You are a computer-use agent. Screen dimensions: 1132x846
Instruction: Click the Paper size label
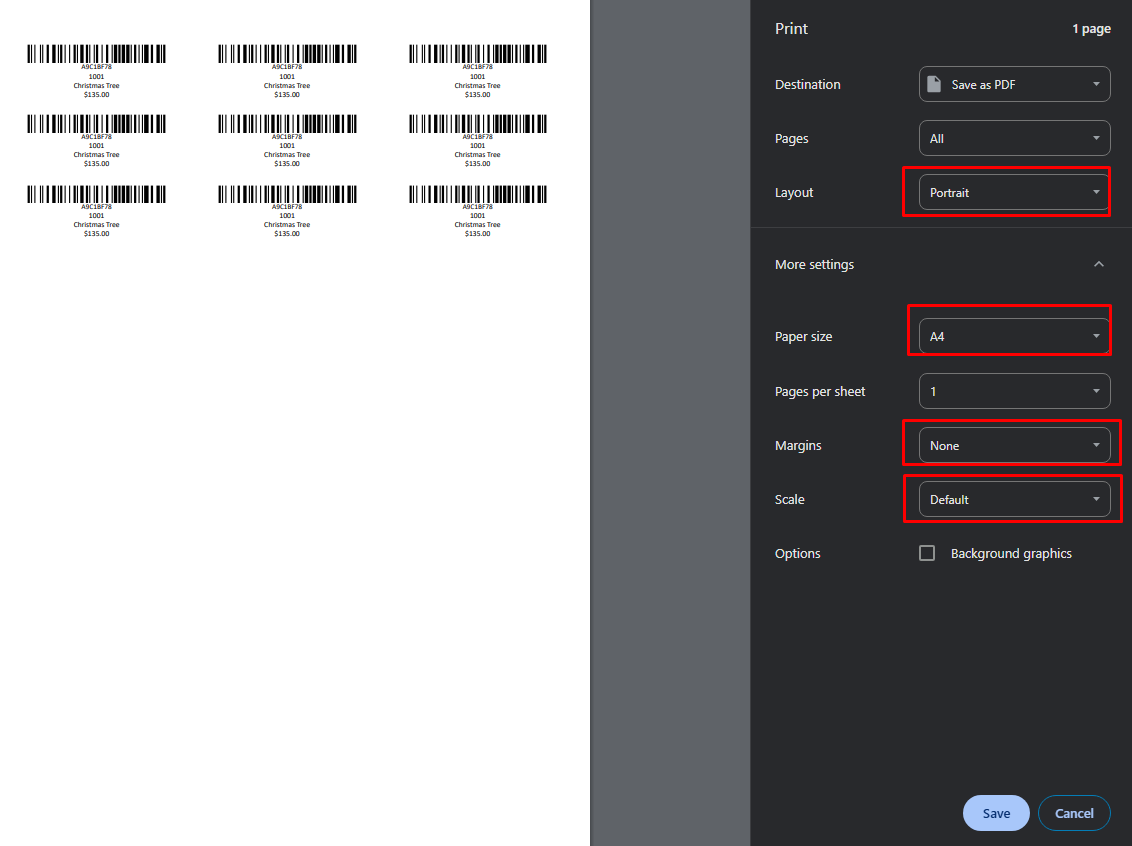point(803,336)
